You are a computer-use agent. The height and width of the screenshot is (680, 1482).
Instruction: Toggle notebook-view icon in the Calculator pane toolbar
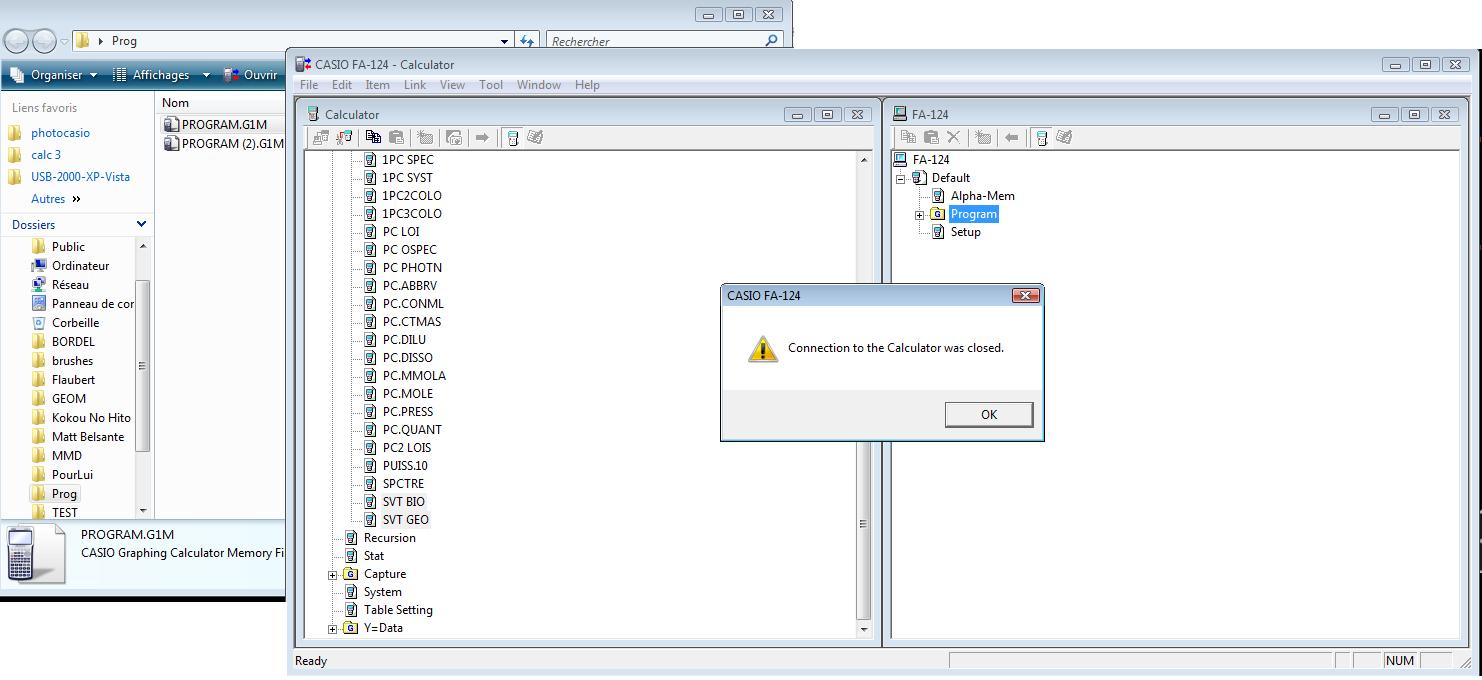(x=535, y=137)
